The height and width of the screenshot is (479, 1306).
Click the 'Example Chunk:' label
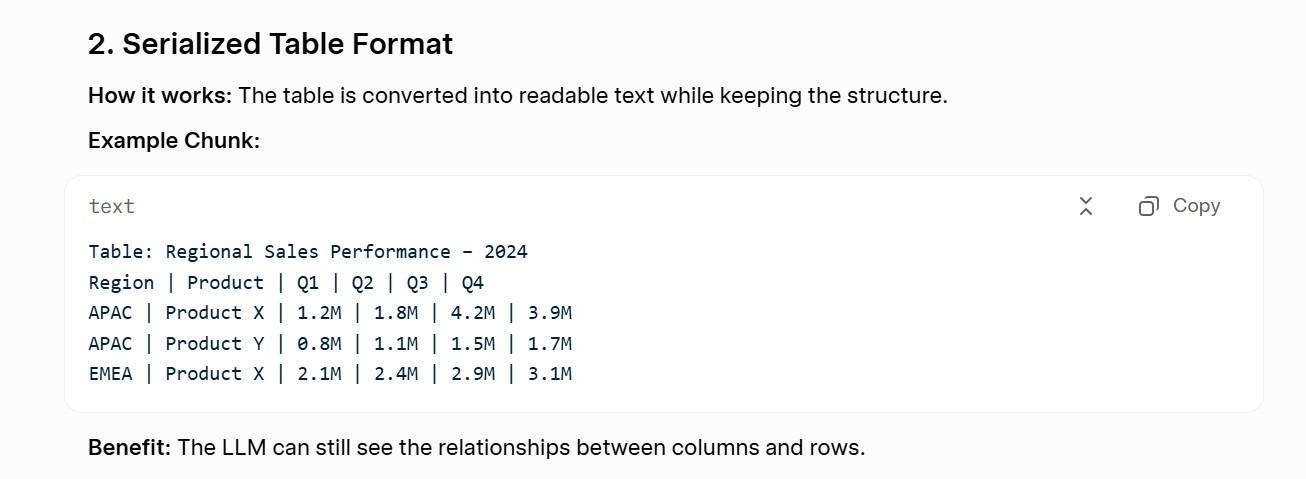pos(174,141)
